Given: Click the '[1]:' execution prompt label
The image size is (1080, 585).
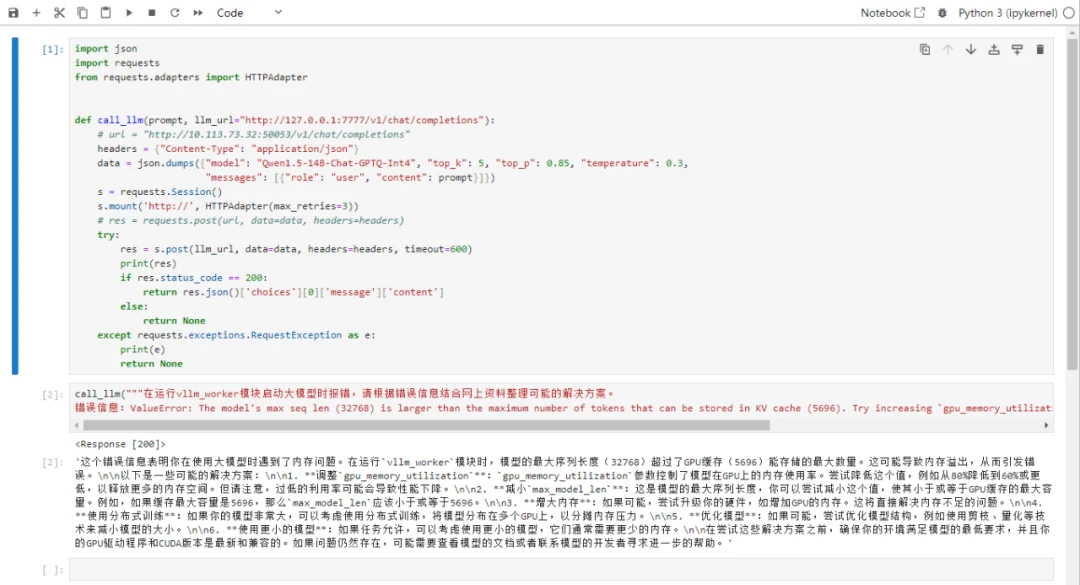Looking at the screenshot, I should (52, 50).
